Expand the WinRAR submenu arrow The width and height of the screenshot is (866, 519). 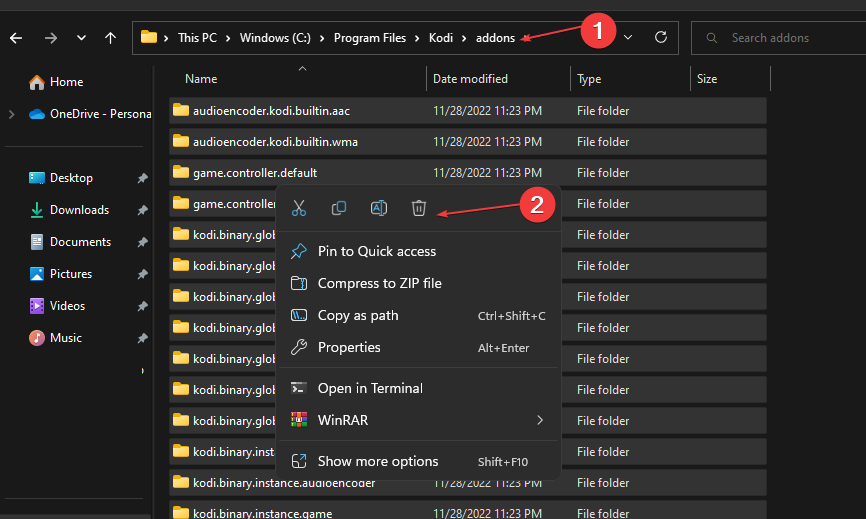(x=540, y=420)
